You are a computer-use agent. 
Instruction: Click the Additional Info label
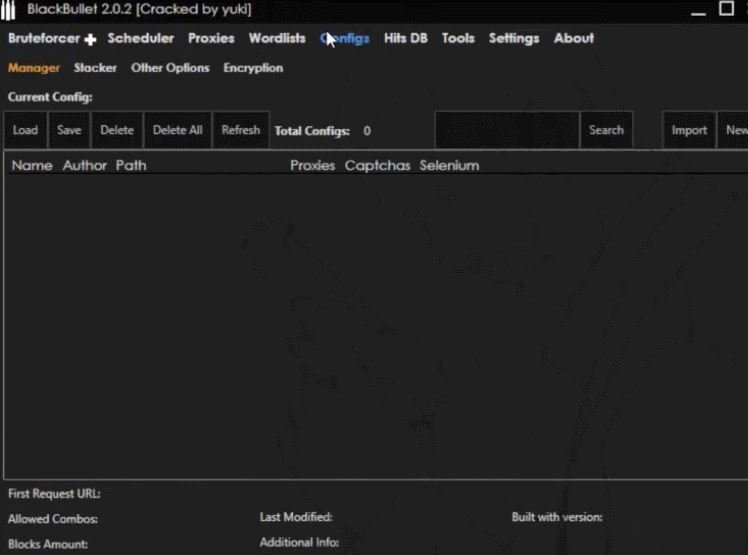(299, 543)
